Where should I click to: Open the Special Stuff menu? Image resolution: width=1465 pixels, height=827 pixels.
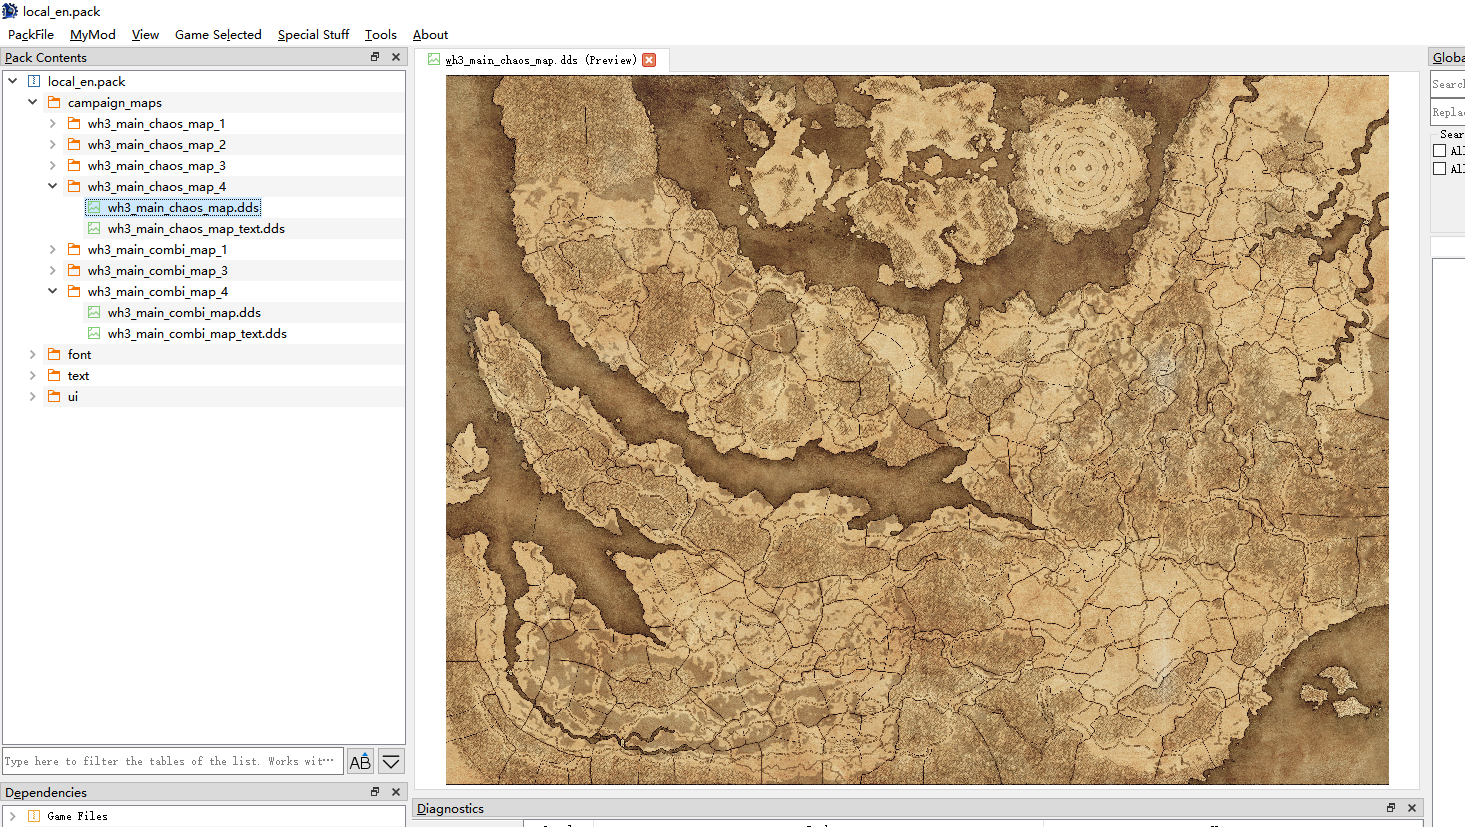pos(313,34)
